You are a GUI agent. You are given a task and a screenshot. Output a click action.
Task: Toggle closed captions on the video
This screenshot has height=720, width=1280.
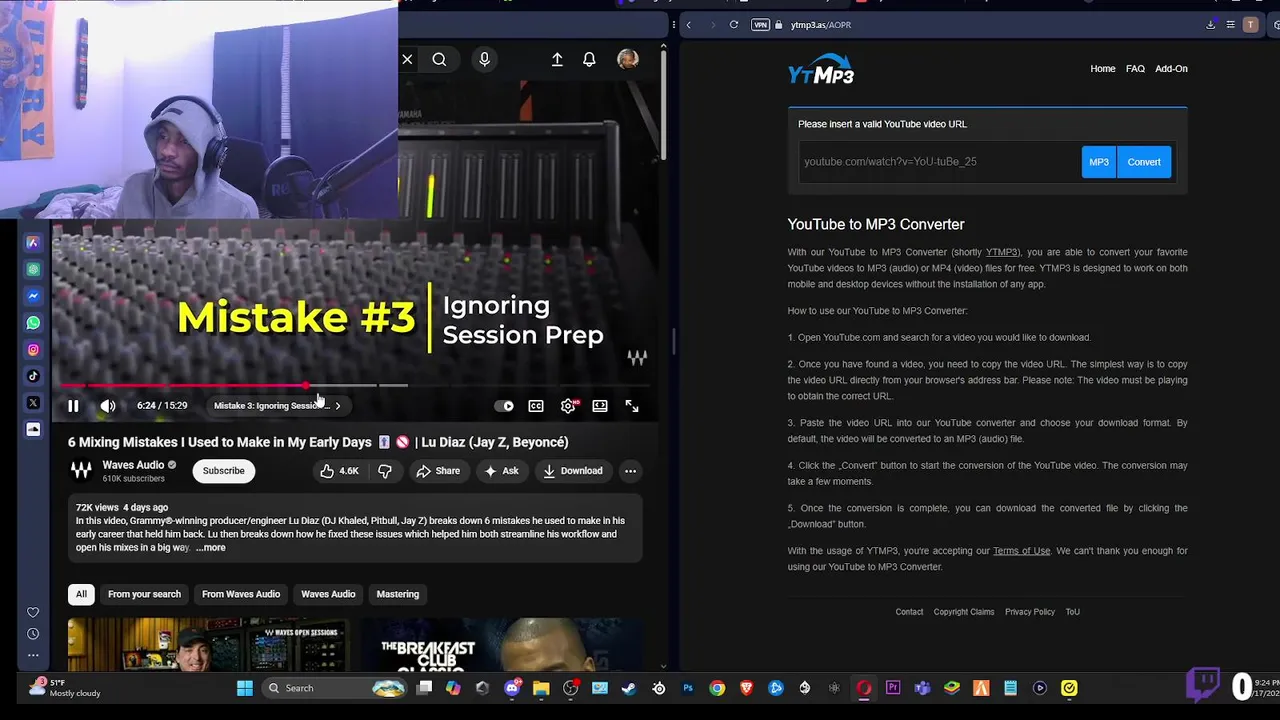point(536,406)
